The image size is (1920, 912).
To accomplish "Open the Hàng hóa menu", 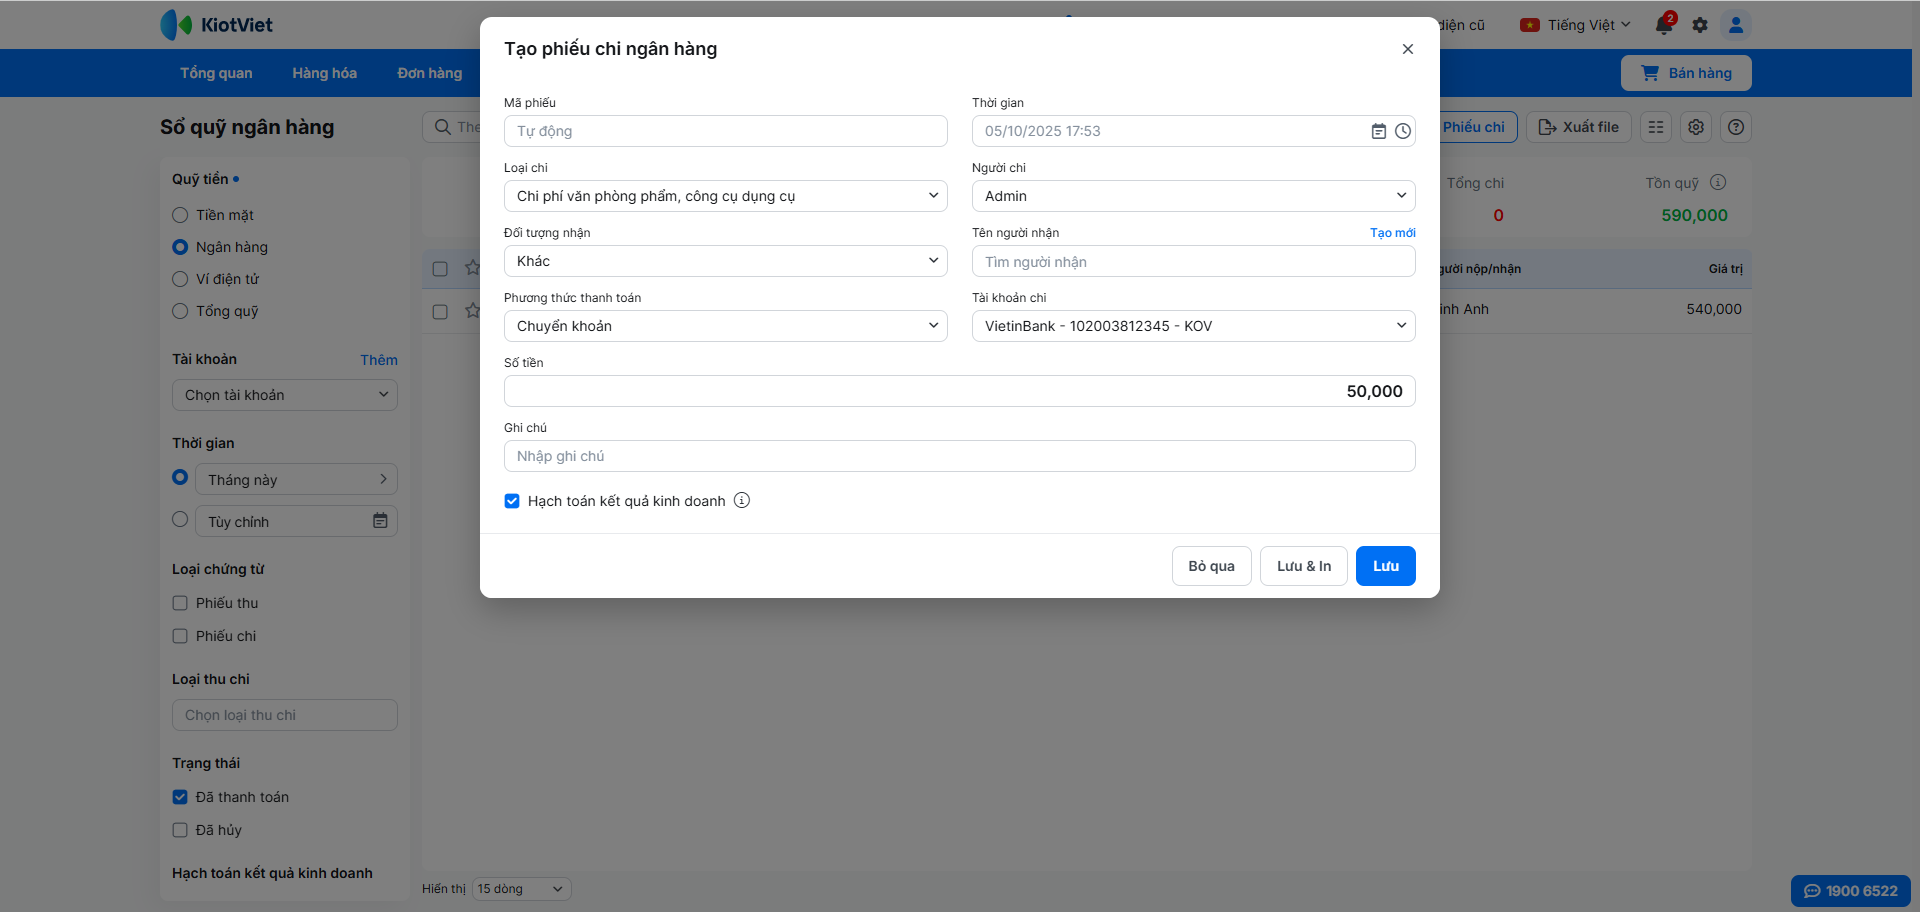I will coord(324,73).
